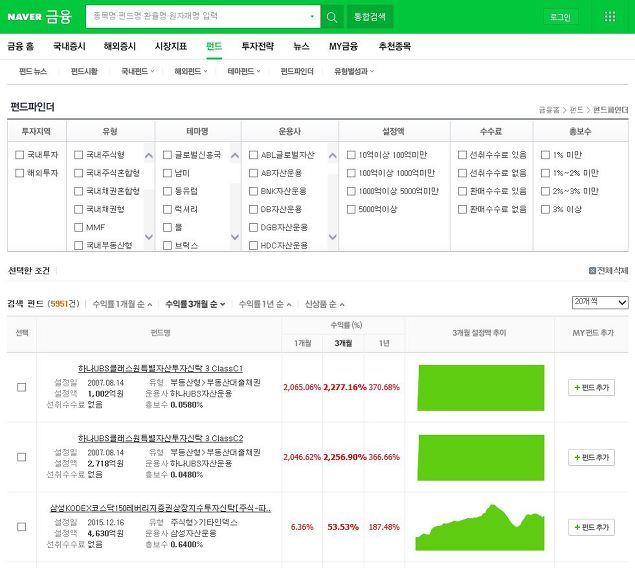Check the 1% 미만 checkbox
The width and height of the screenshot is (635, 568).
(546, 155)
